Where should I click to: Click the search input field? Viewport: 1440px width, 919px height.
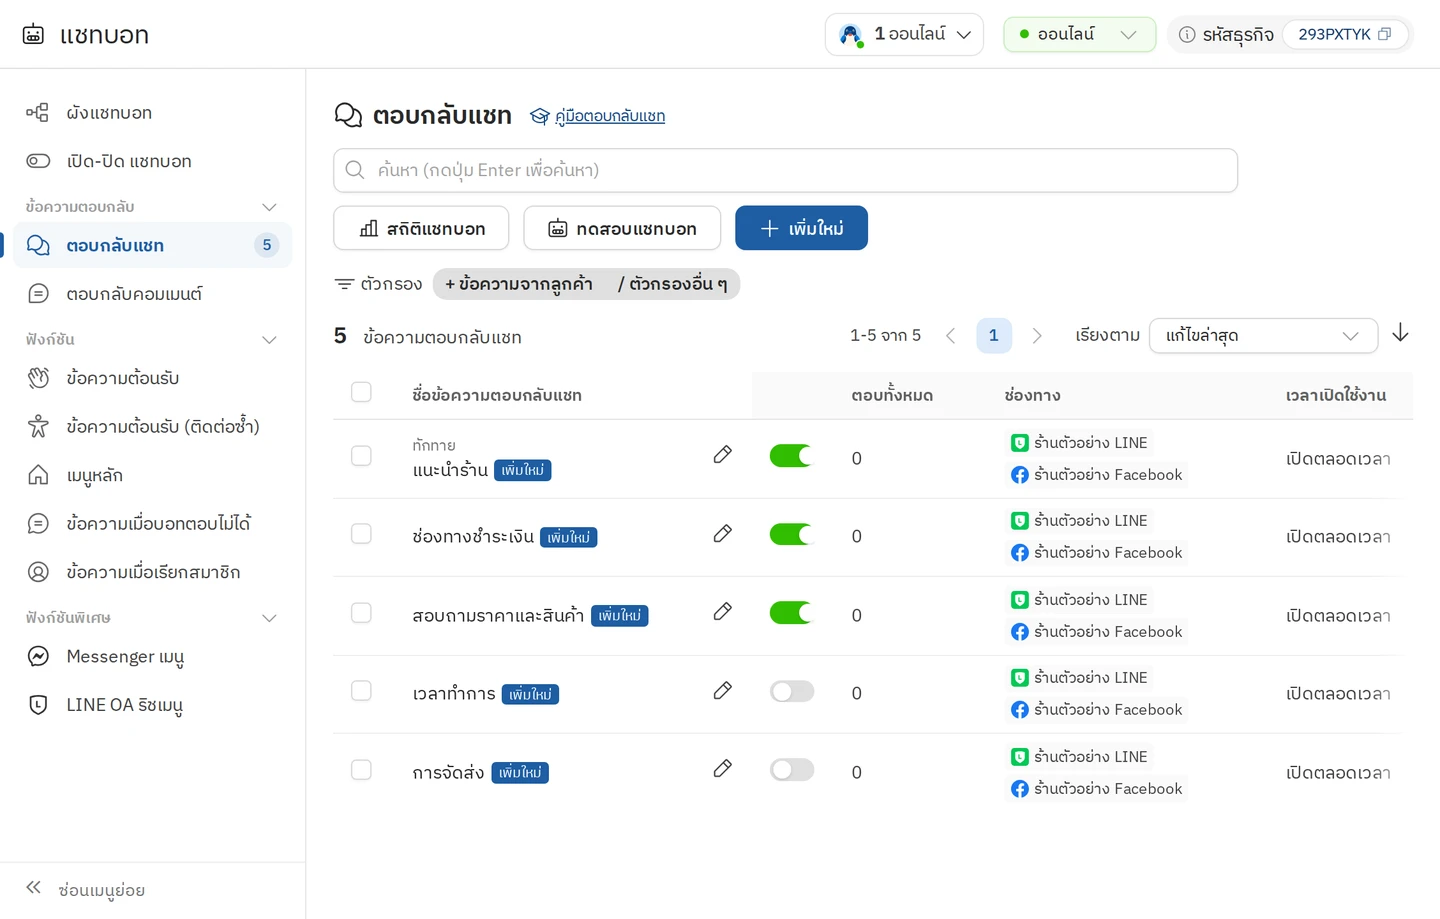coord(785,170)
